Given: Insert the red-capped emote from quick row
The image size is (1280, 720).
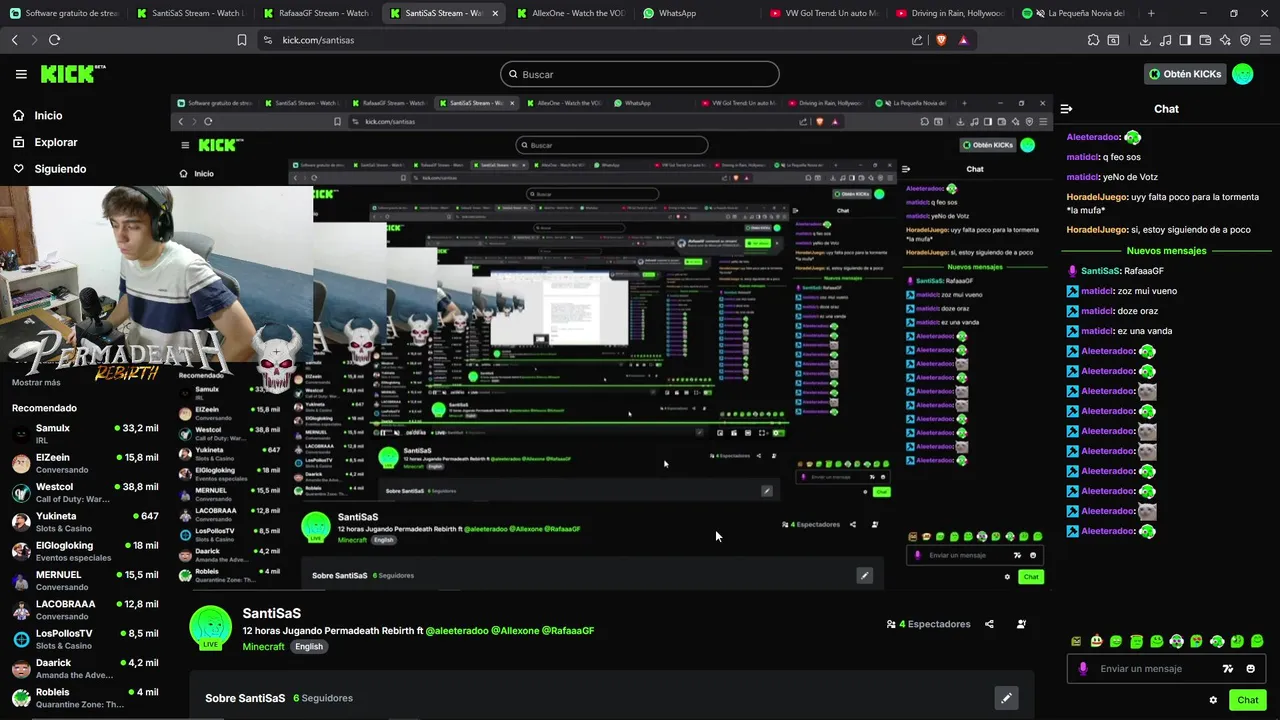Looking at the screenshot, I should 1096,641.
